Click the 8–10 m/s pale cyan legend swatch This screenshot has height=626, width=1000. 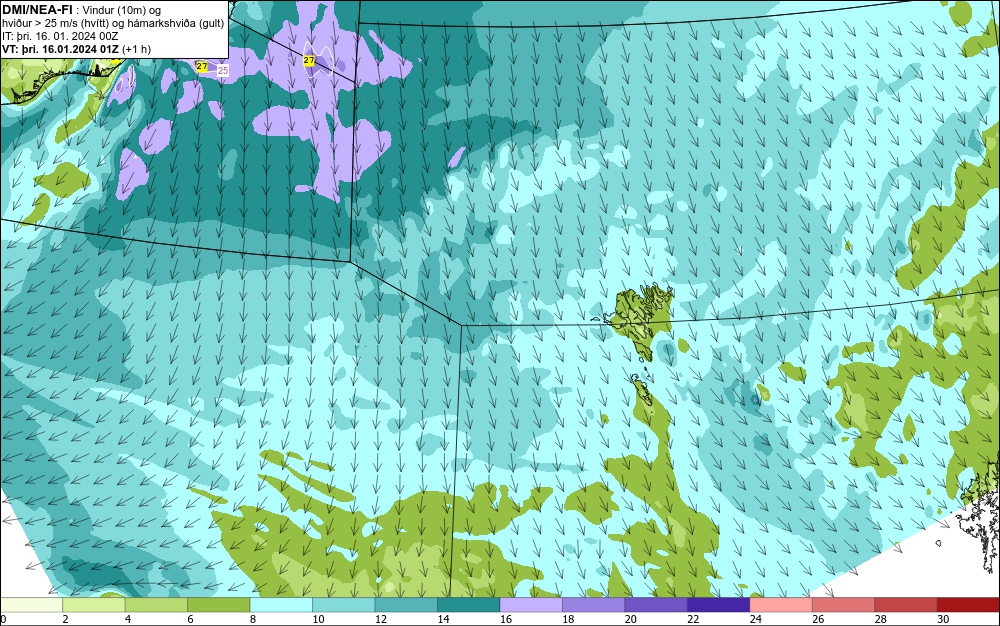click(x=281, y=605)
